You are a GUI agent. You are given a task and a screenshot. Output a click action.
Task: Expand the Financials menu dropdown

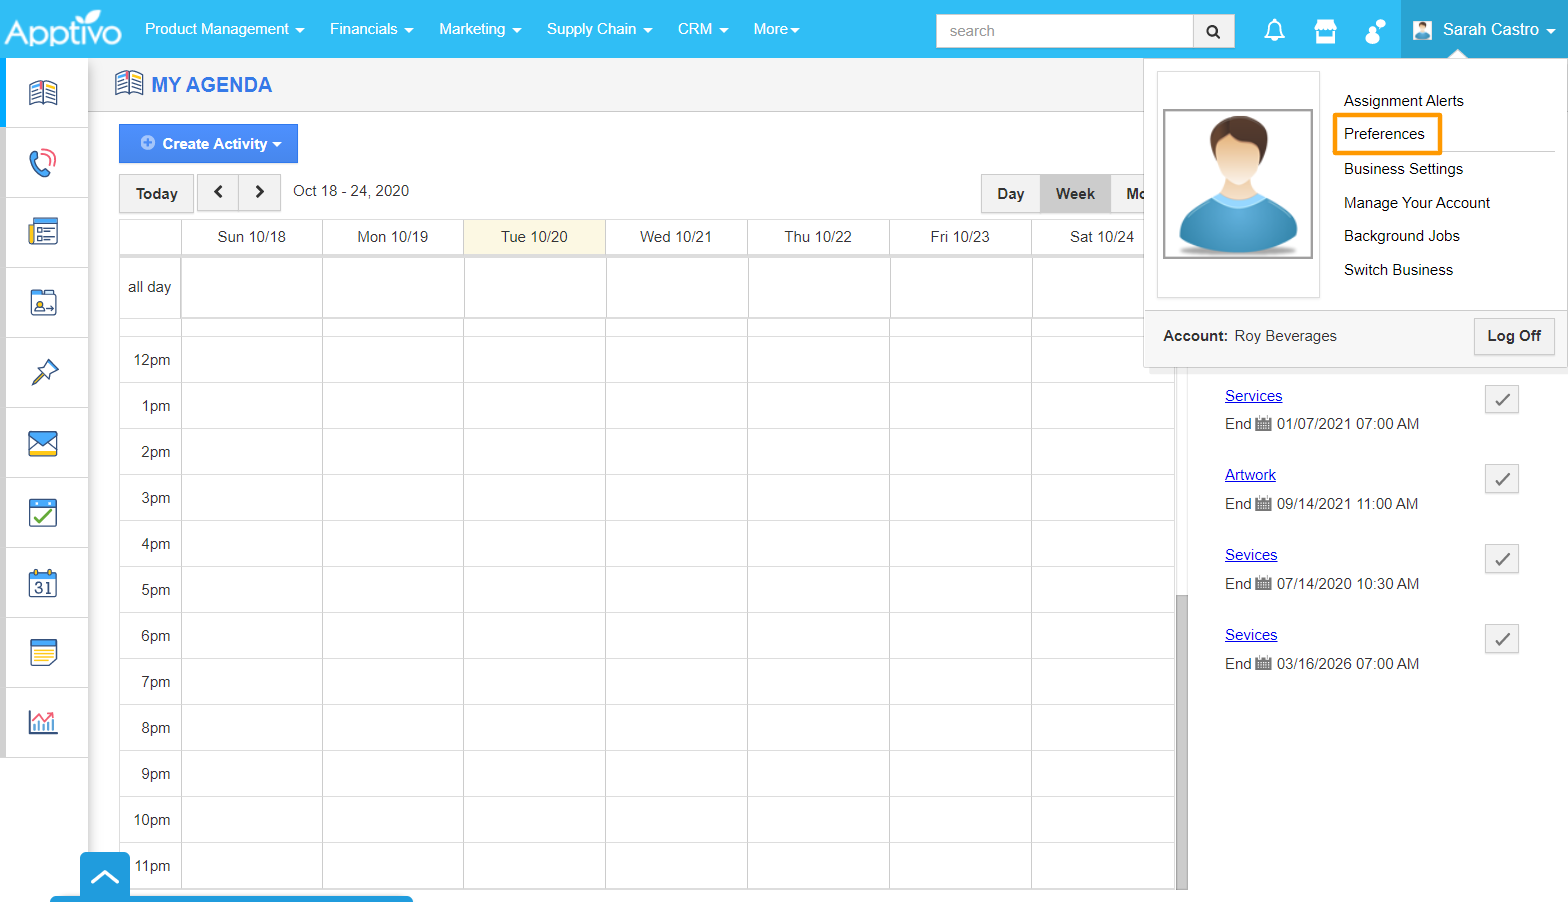371,30
